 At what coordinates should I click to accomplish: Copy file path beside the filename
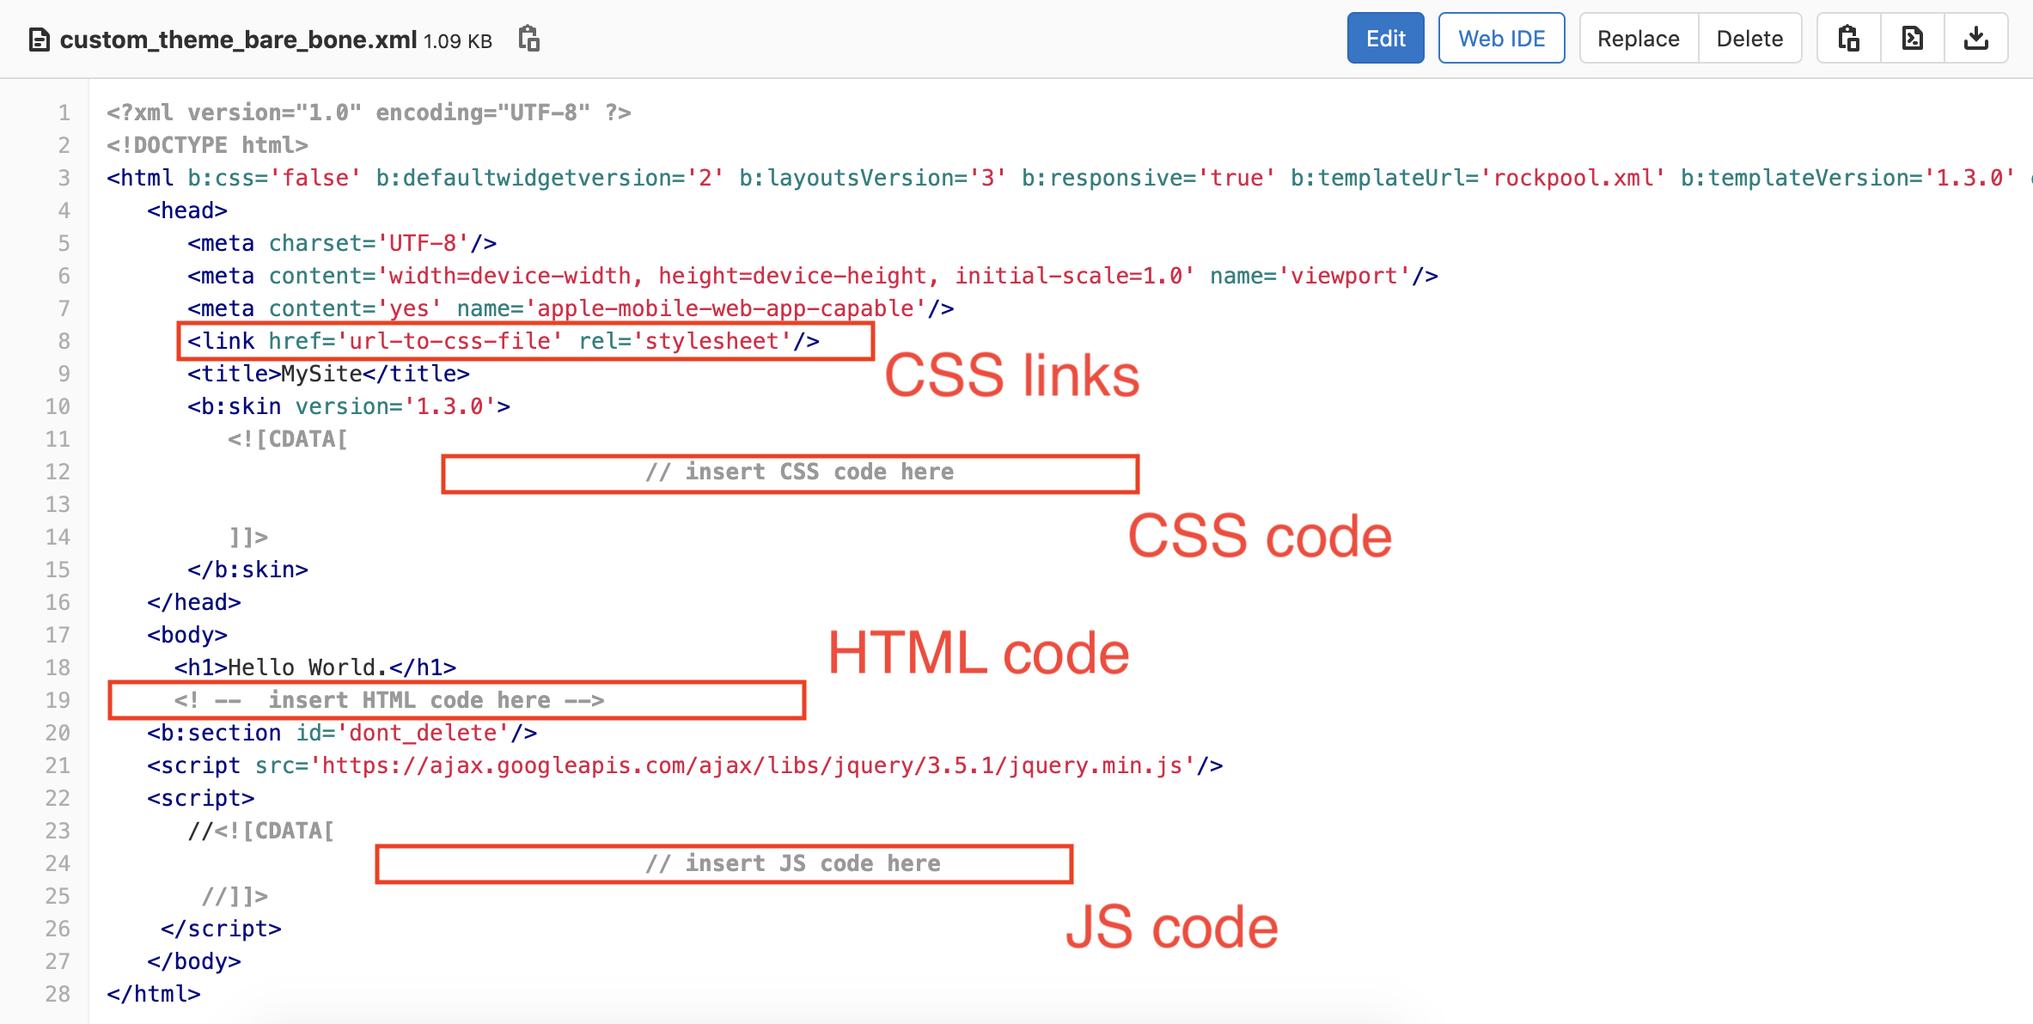pos(528,39)
